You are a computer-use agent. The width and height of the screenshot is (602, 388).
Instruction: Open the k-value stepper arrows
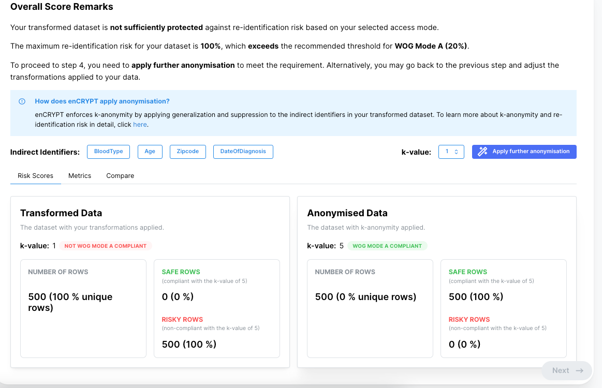pyautogui.click(x=456, y=152)
